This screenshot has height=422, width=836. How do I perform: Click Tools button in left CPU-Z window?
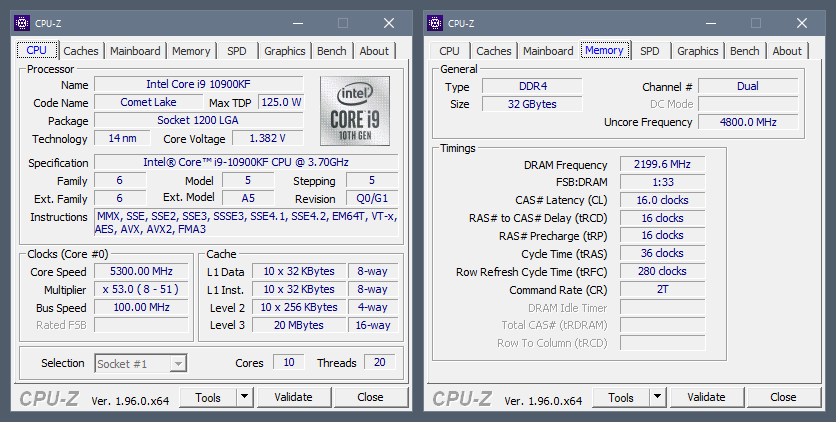[208, 397]
